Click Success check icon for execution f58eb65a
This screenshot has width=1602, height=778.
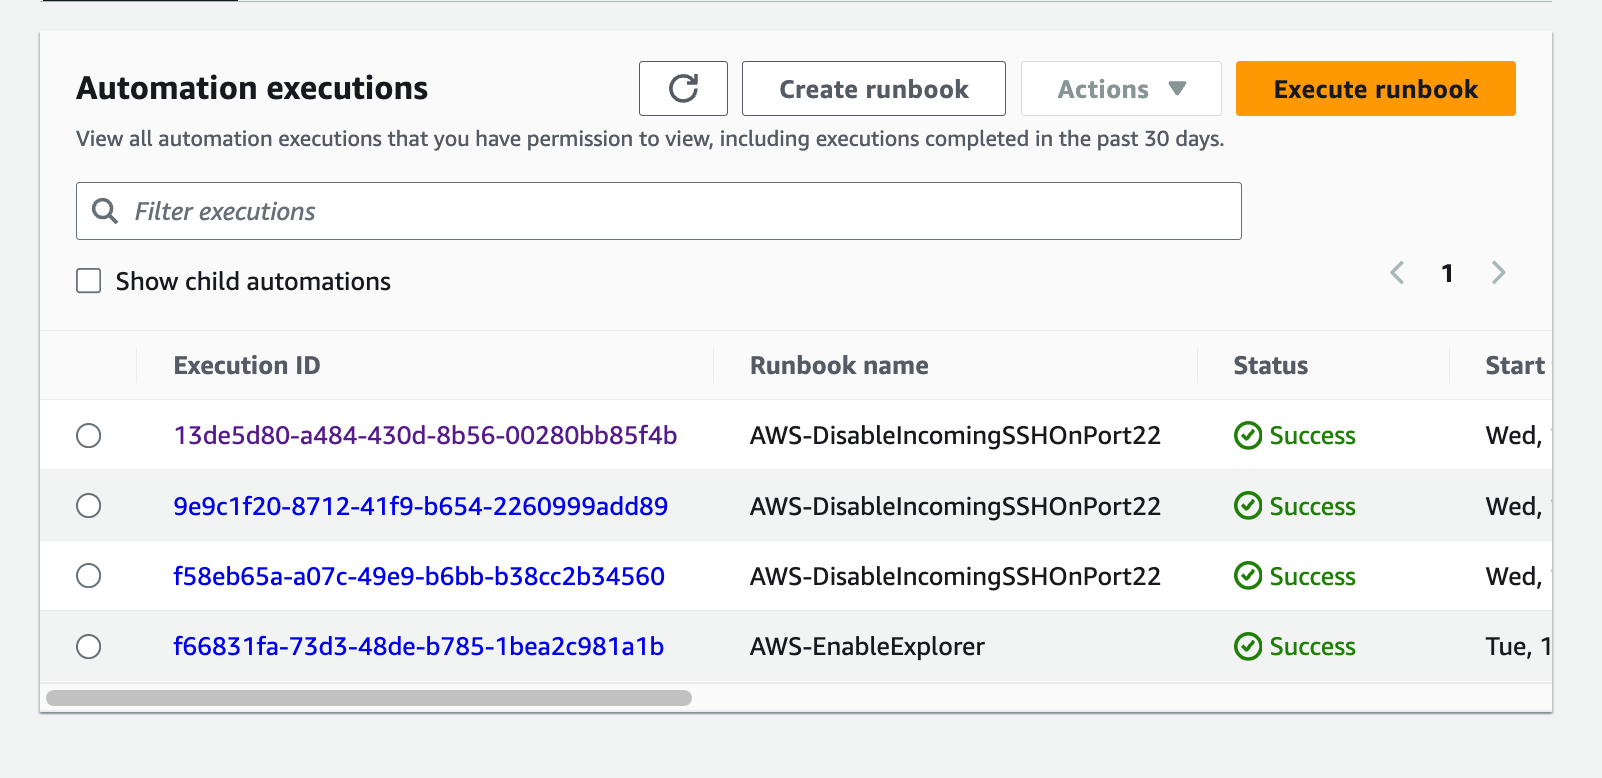[x=1248, y=576]
